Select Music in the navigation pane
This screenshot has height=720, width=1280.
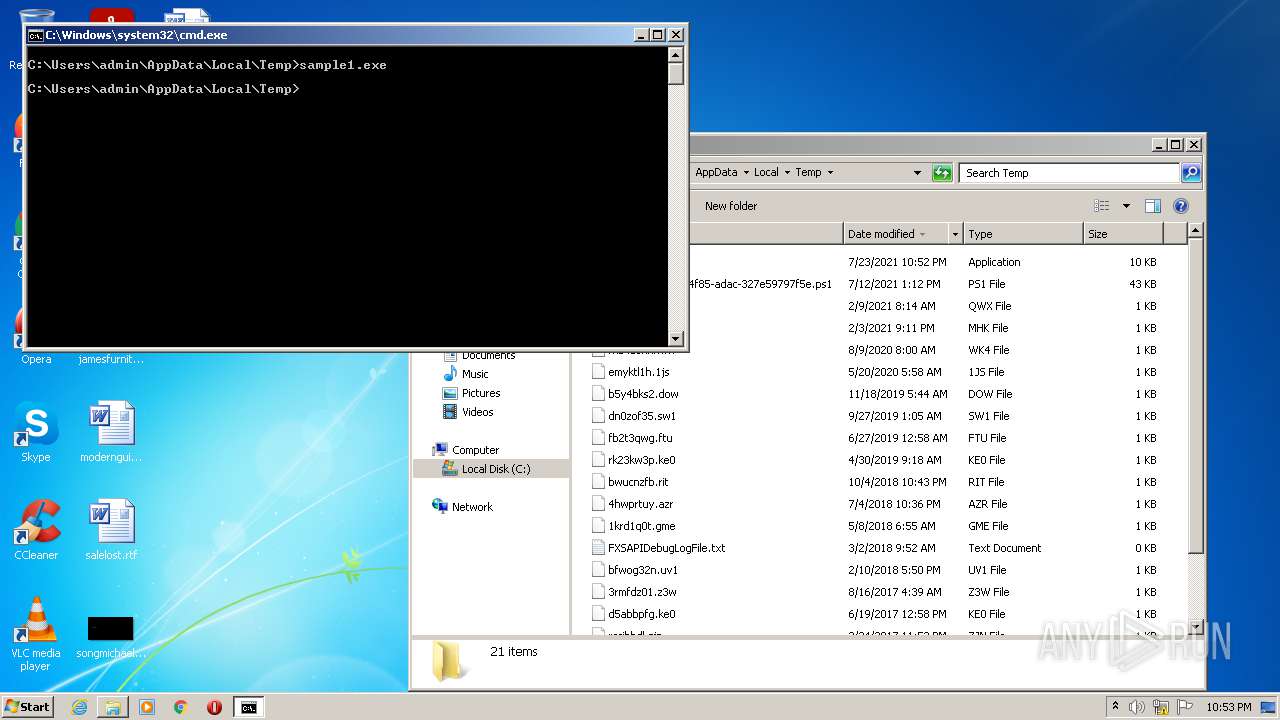[x=475, y=374]
